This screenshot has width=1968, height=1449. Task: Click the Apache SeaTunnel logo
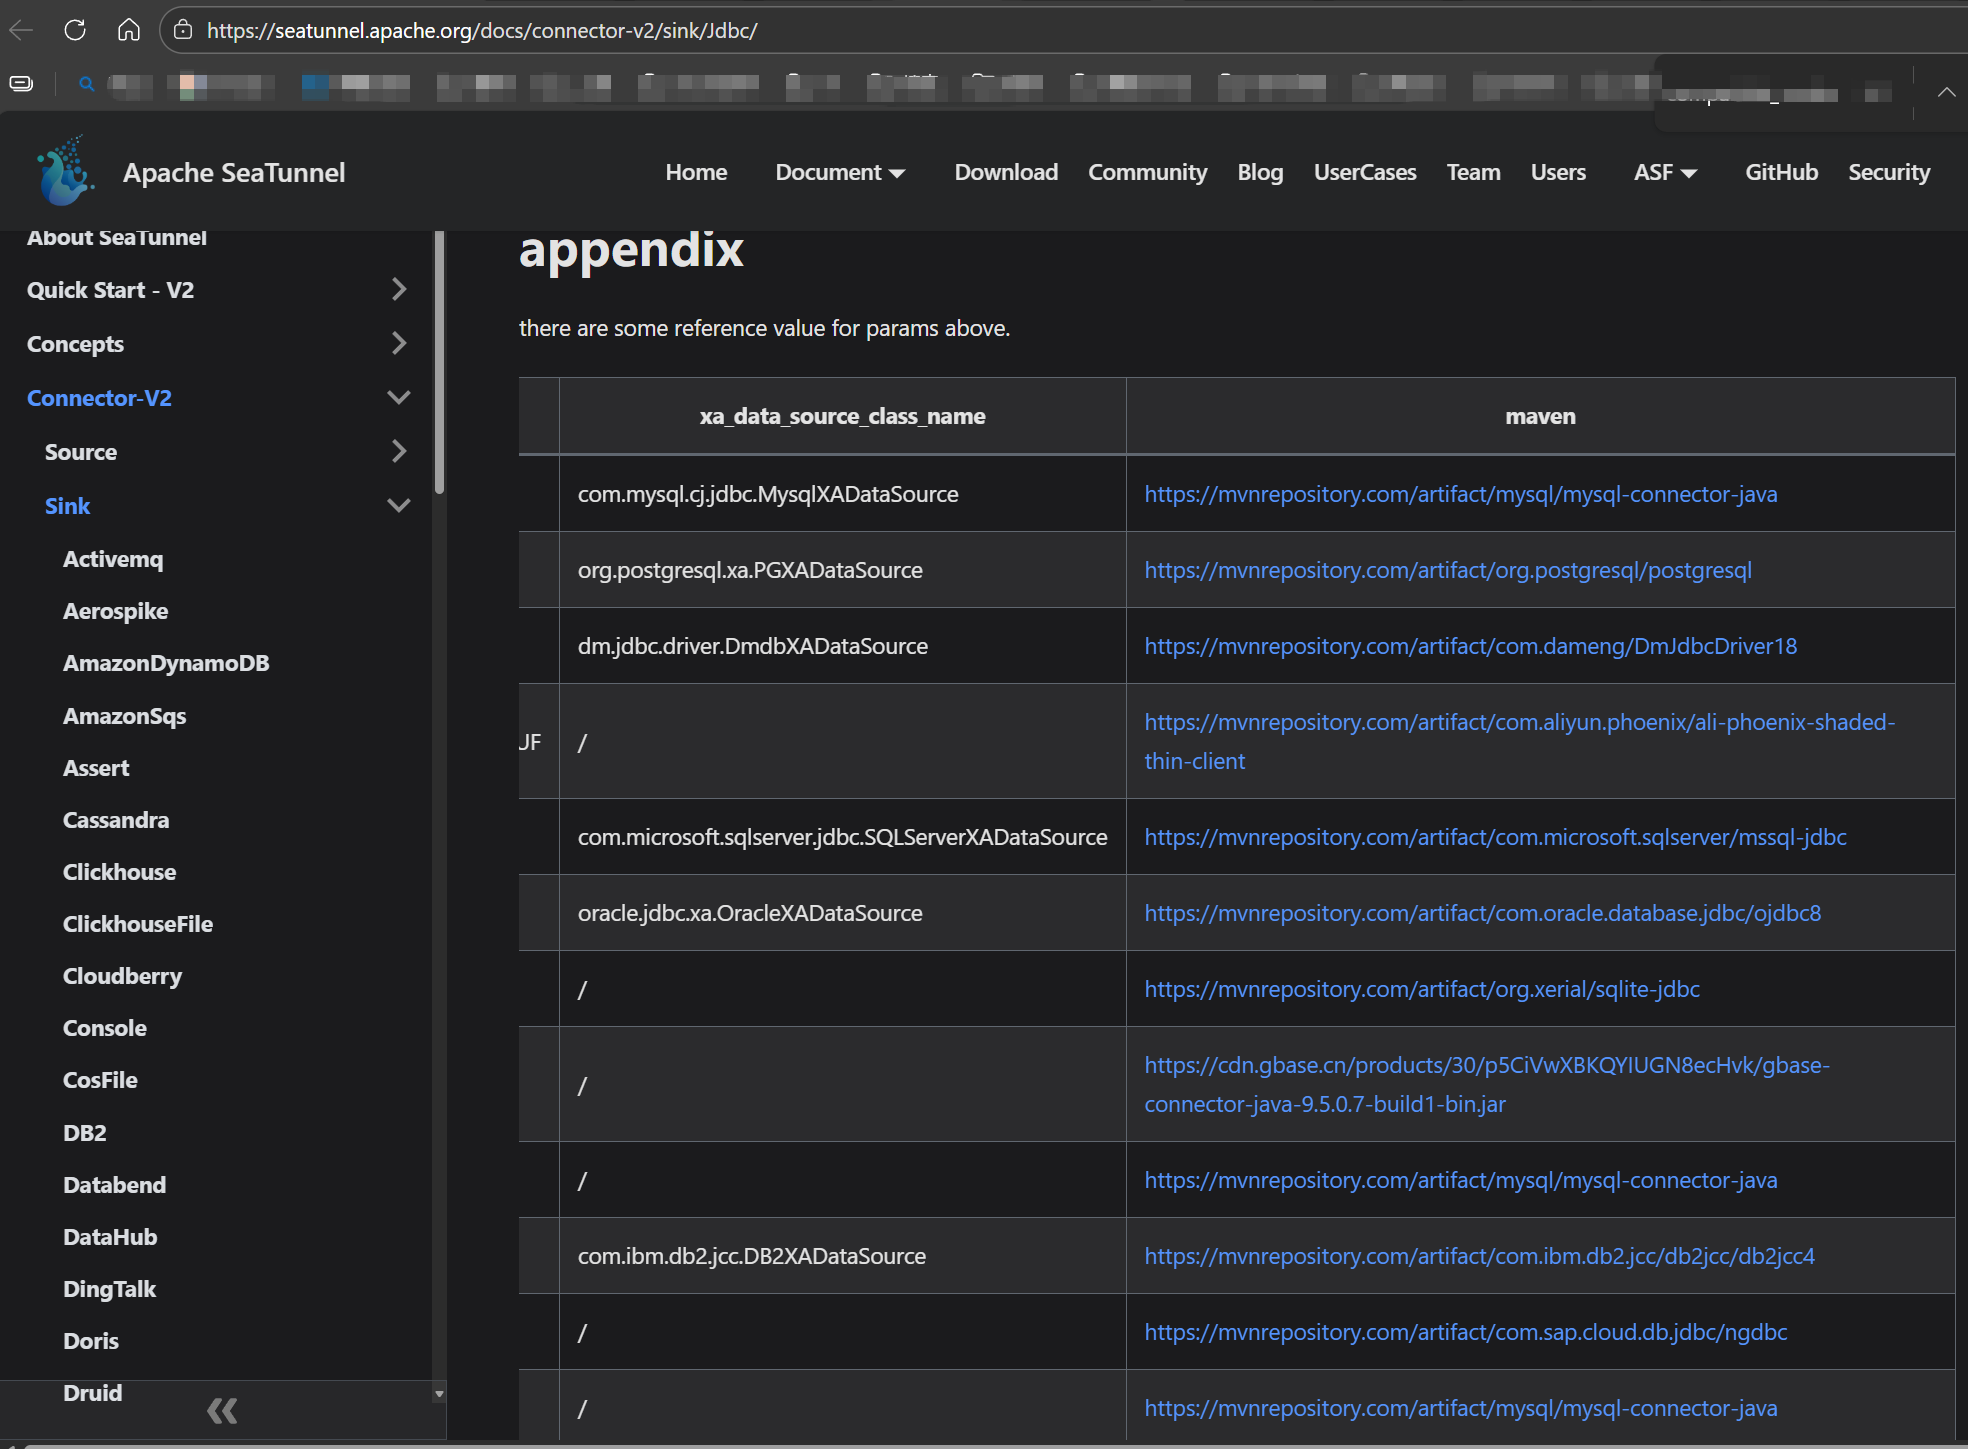point(66,172)
